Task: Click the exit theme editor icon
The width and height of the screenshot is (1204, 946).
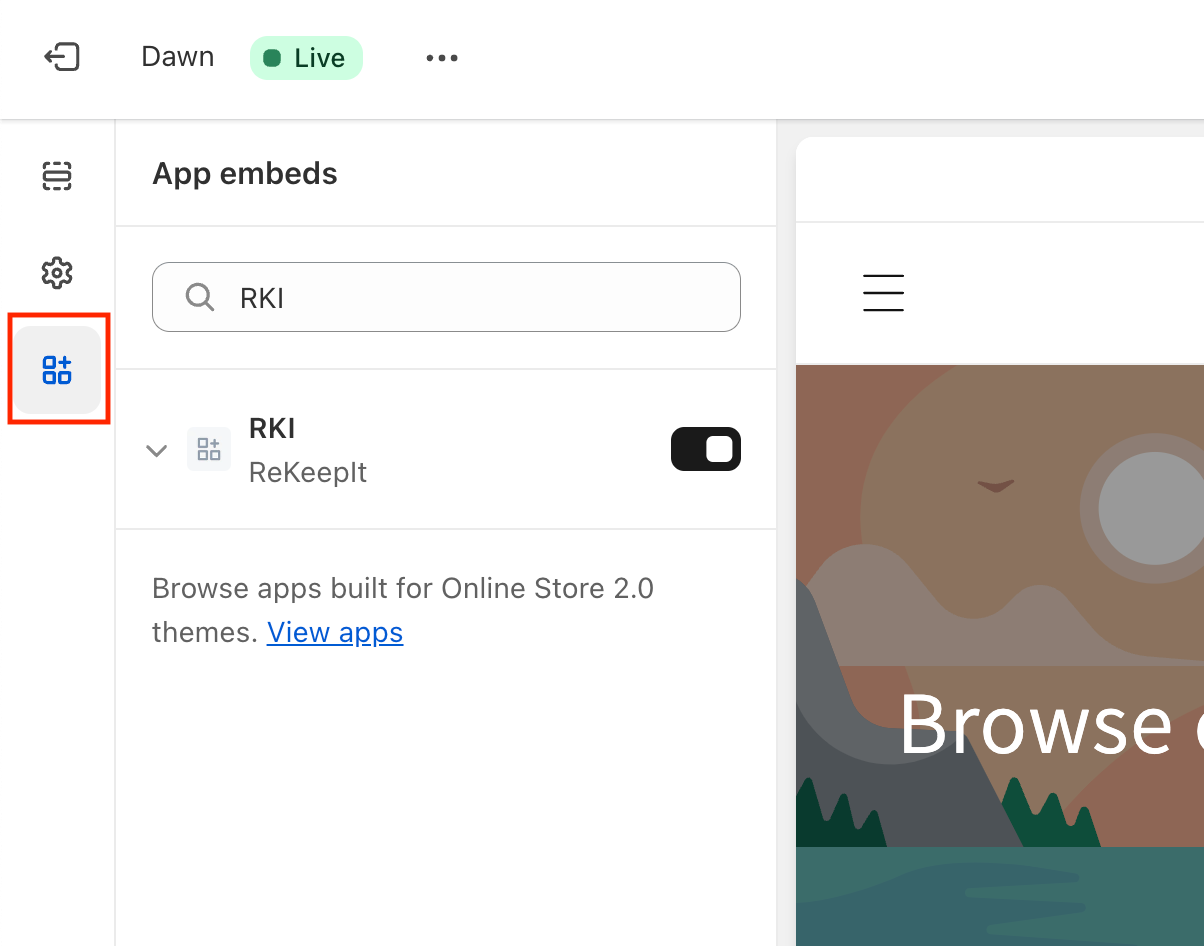Action: 62,58
